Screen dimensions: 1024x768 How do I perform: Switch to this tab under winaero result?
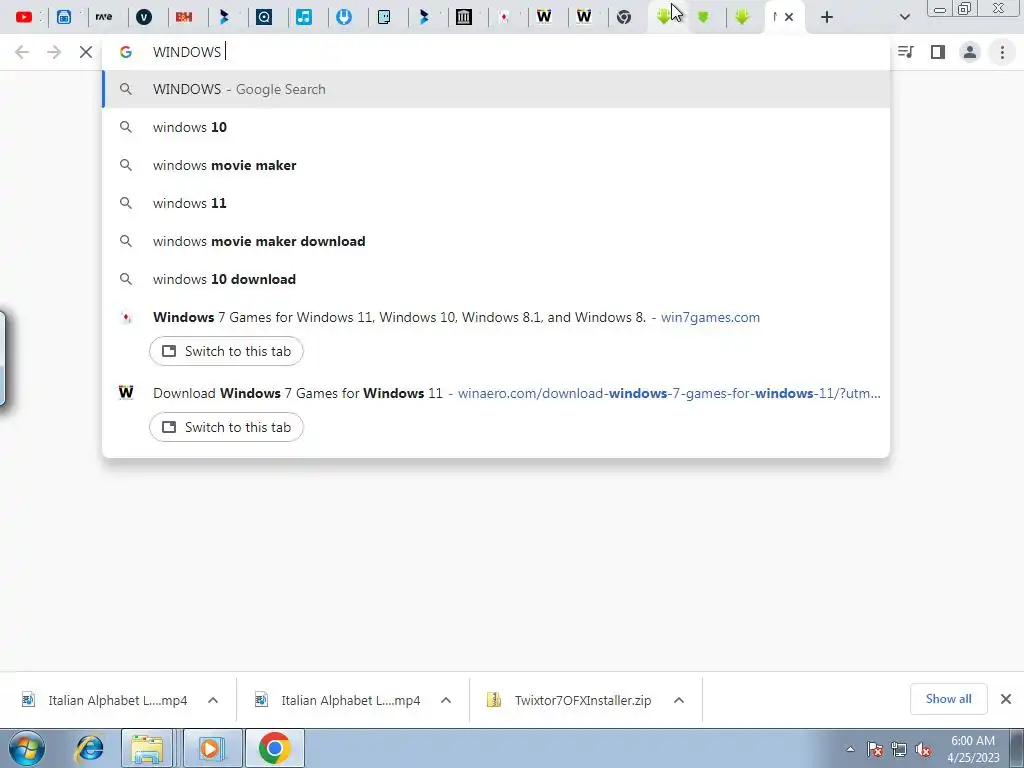226,427
